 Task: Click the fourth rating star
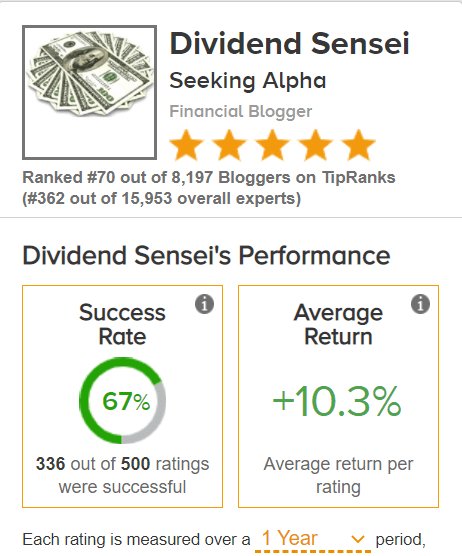coord(316,145)
